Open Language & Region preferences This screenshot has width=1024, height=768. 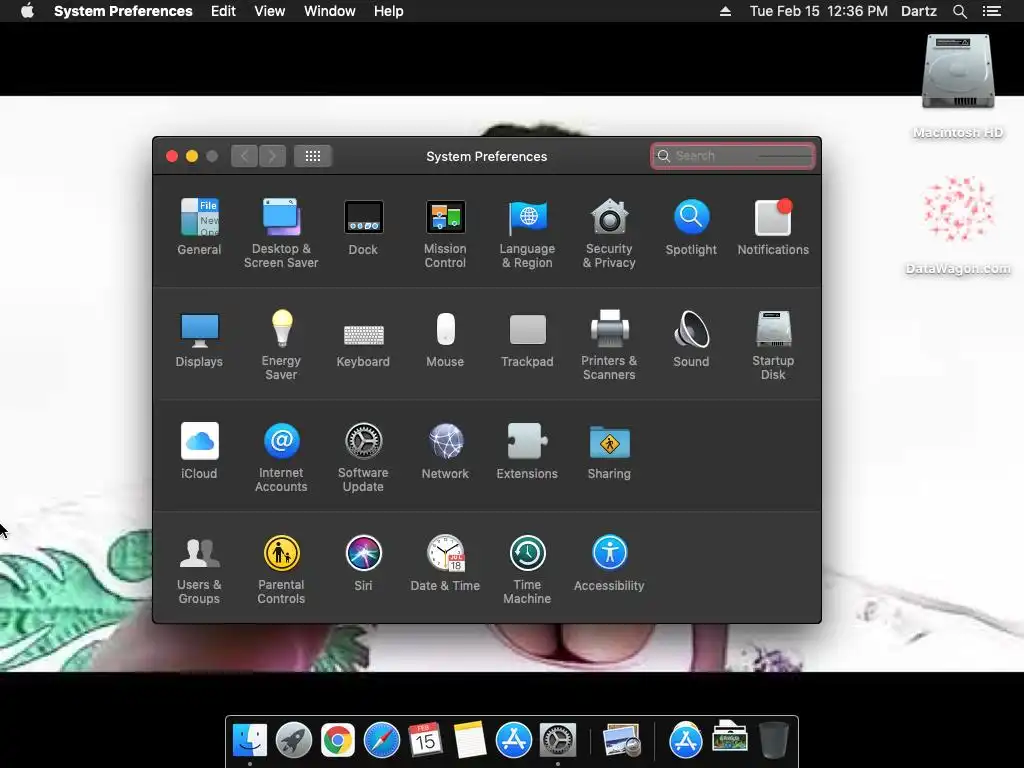[527, 232]
